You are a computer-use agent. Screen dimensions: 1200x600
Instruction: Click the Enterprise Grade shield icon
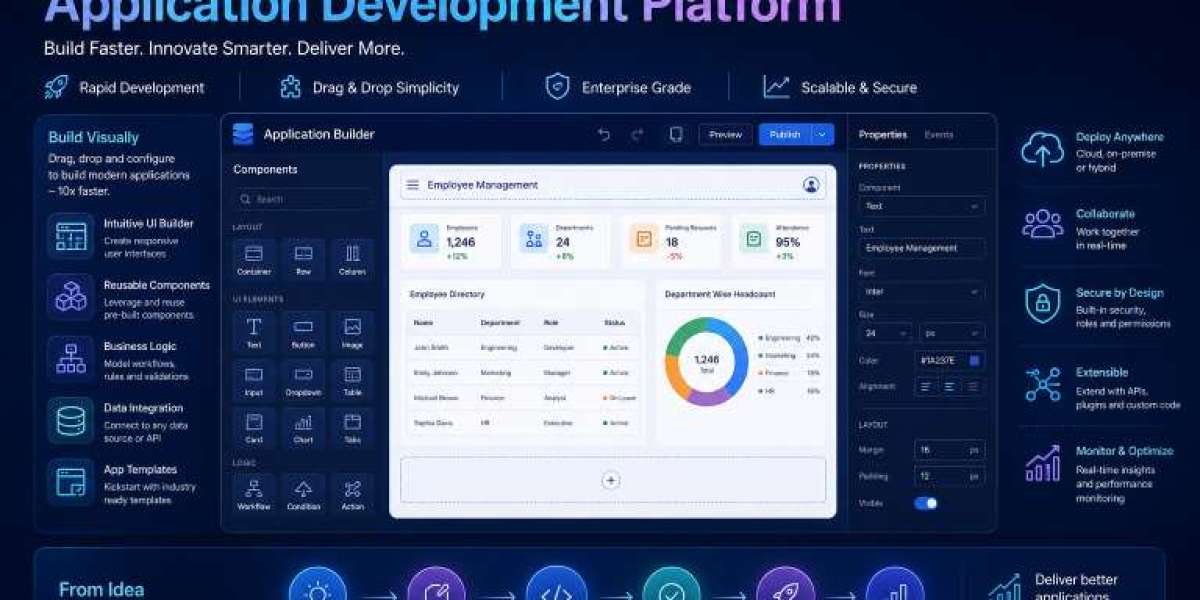coord(557,87)
